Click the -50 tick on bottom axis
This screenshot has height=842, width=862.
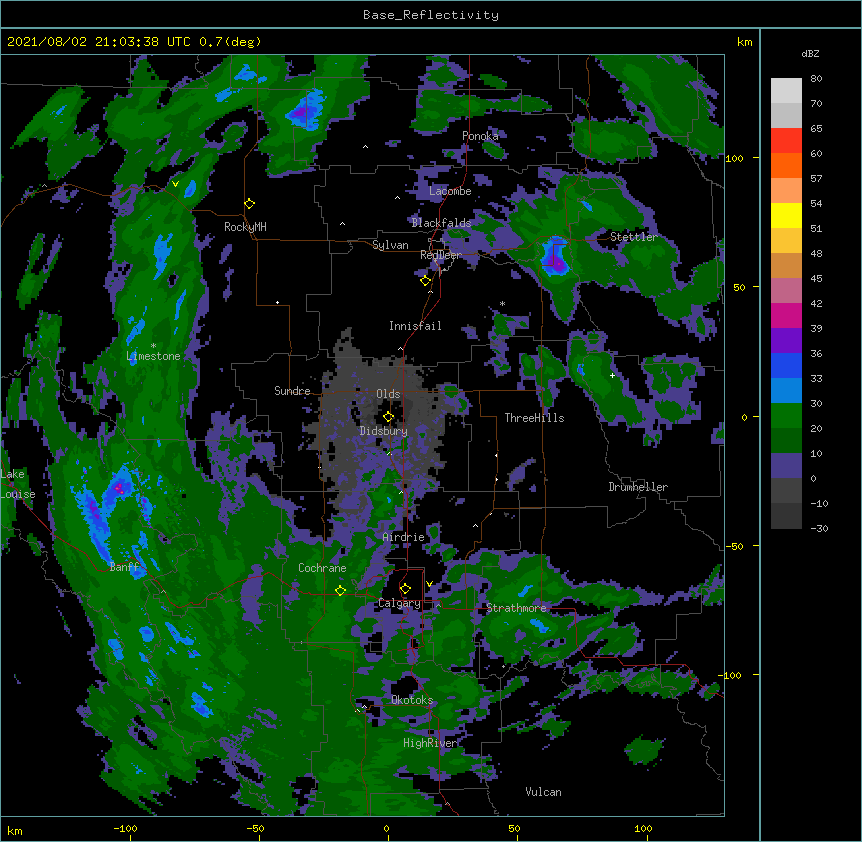coord(255,828)
